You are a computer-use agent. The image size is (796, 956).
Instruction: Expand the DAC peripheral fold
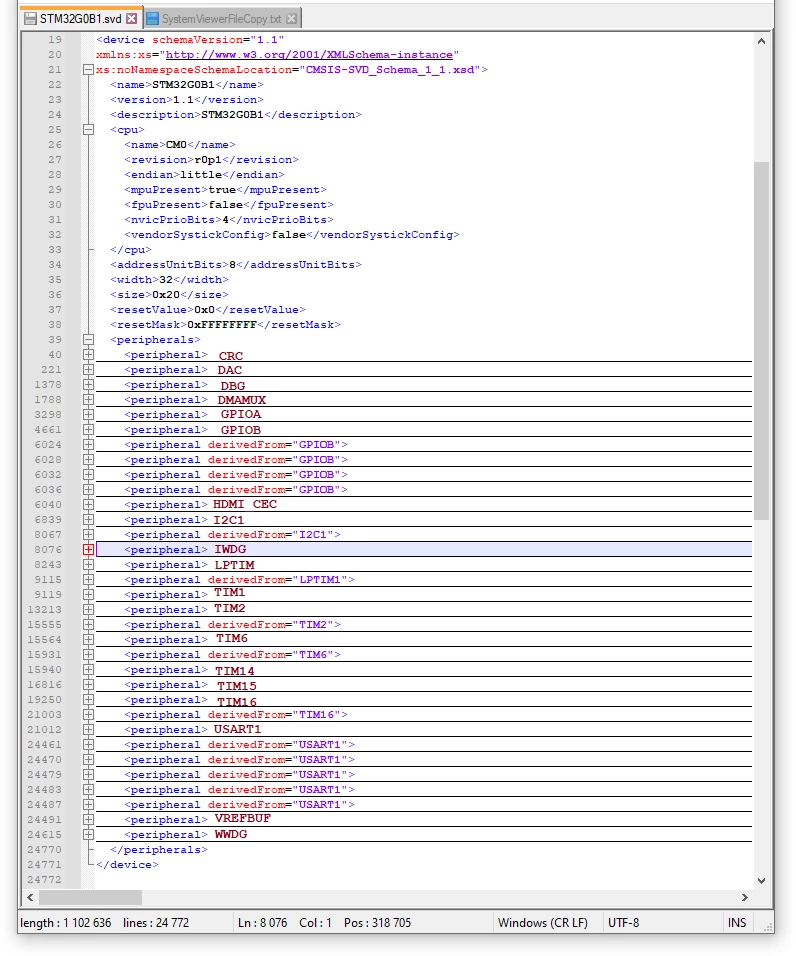pos(88,369)
